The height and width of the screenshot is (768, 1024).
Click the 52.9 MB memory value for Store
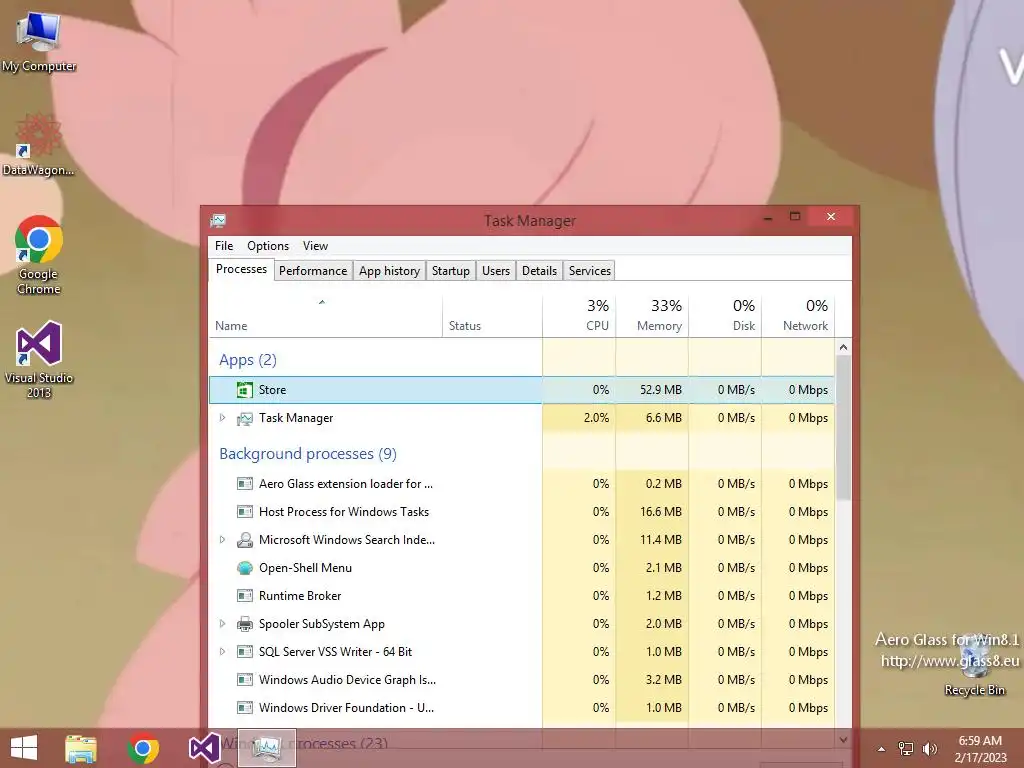660,390
